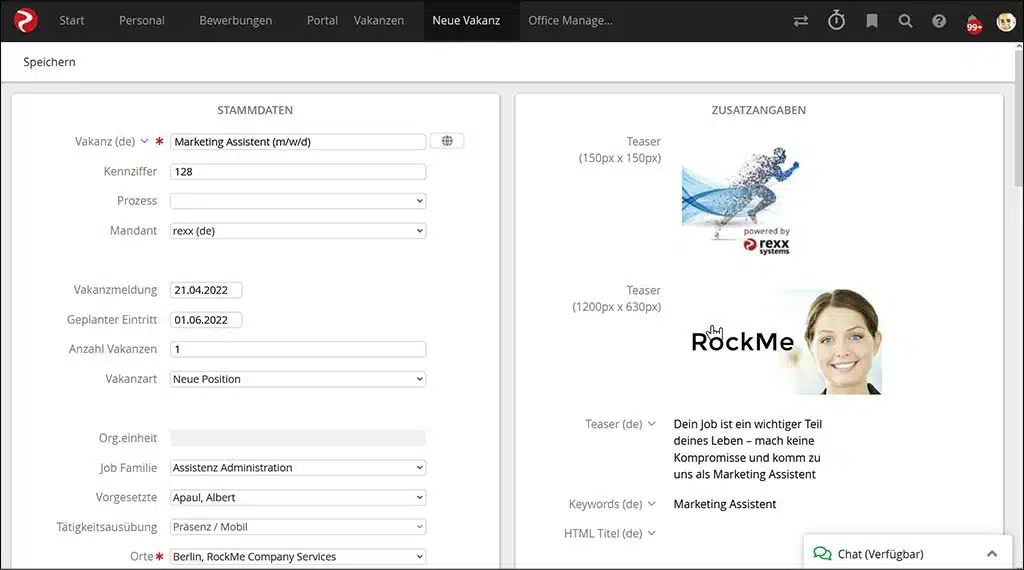Open the Bewerbungen tab
Image resolution: width=1024 pixels, height=570 pixels.
point(236,20)
